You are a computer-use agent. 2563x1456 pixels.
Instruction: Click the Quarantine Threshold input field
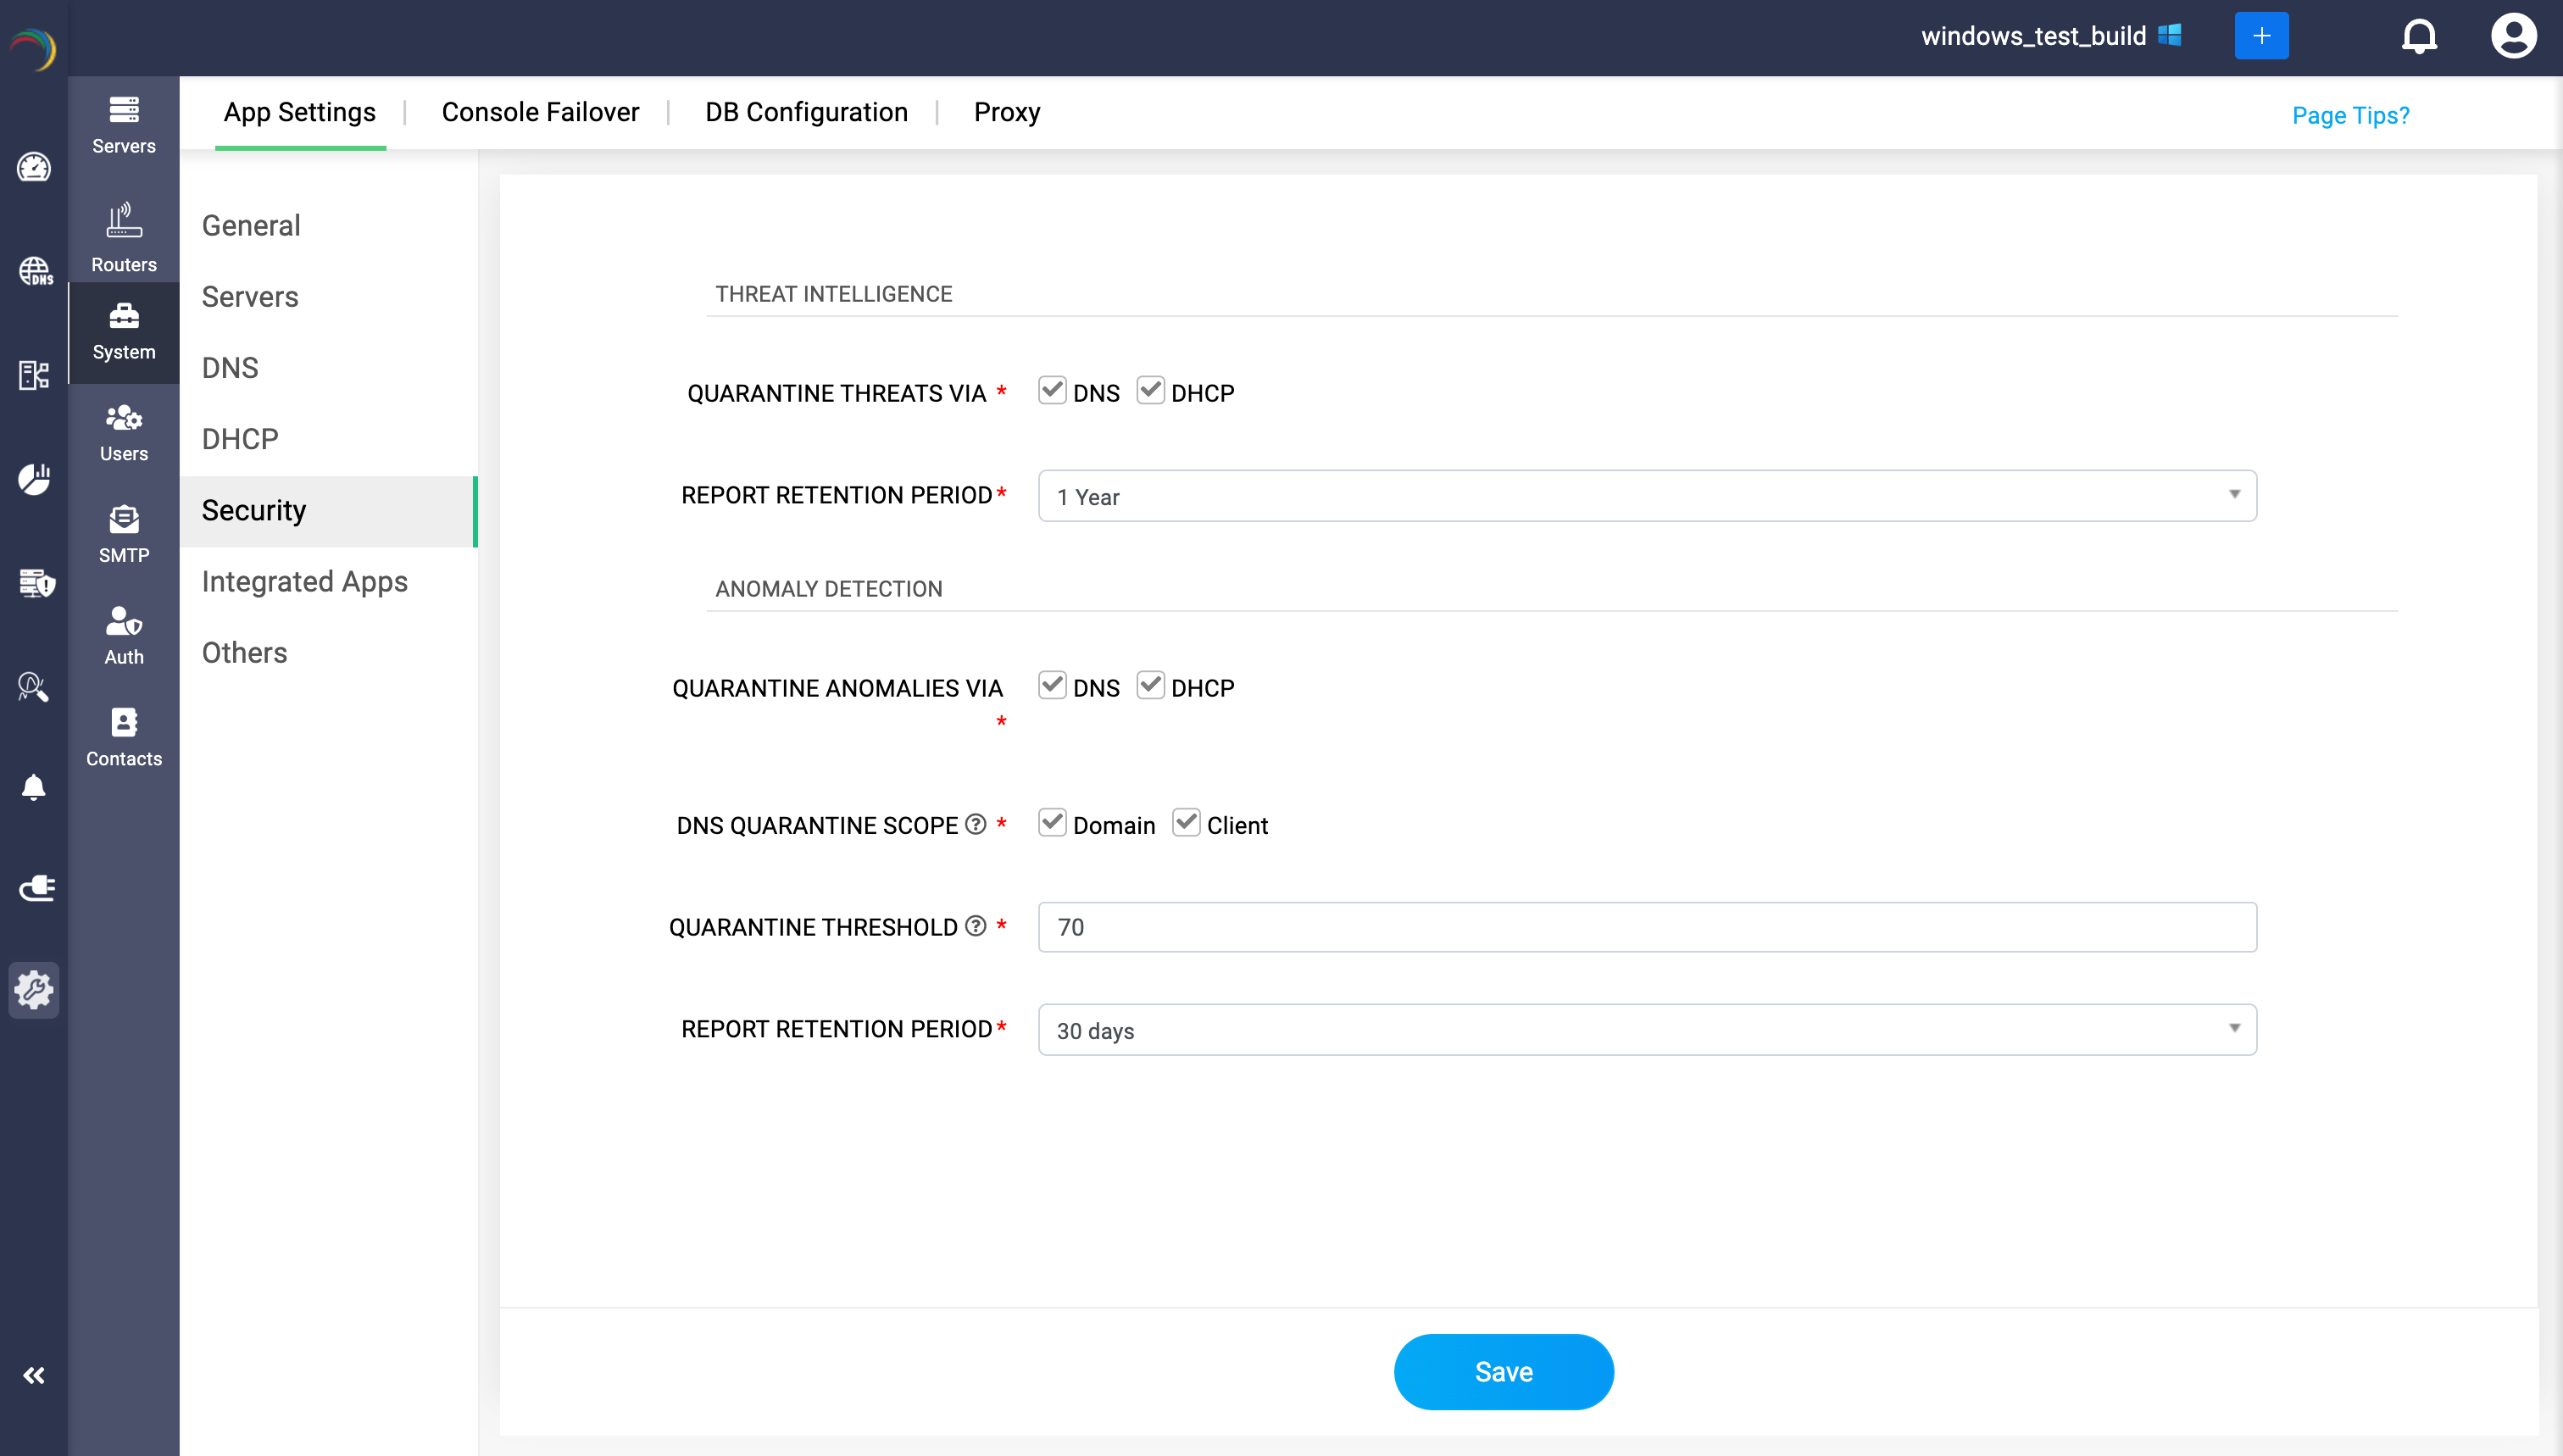pos(1646,927)
